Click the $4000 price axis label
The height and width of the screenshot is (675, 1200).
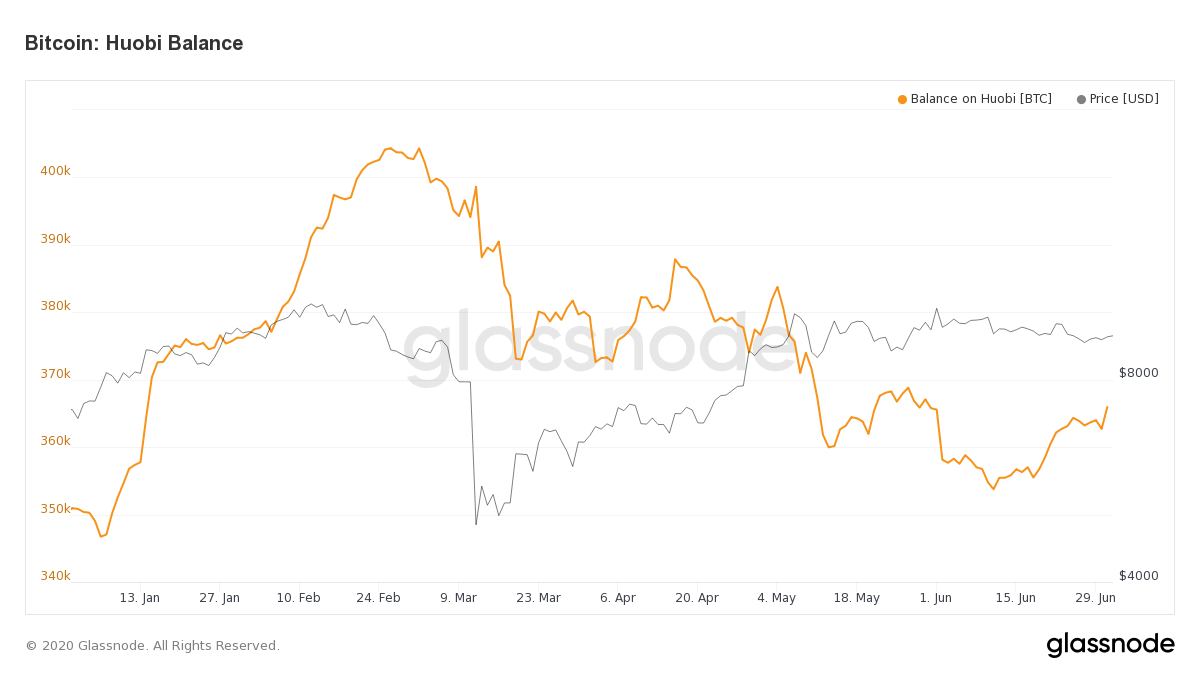click(1138, 576)
